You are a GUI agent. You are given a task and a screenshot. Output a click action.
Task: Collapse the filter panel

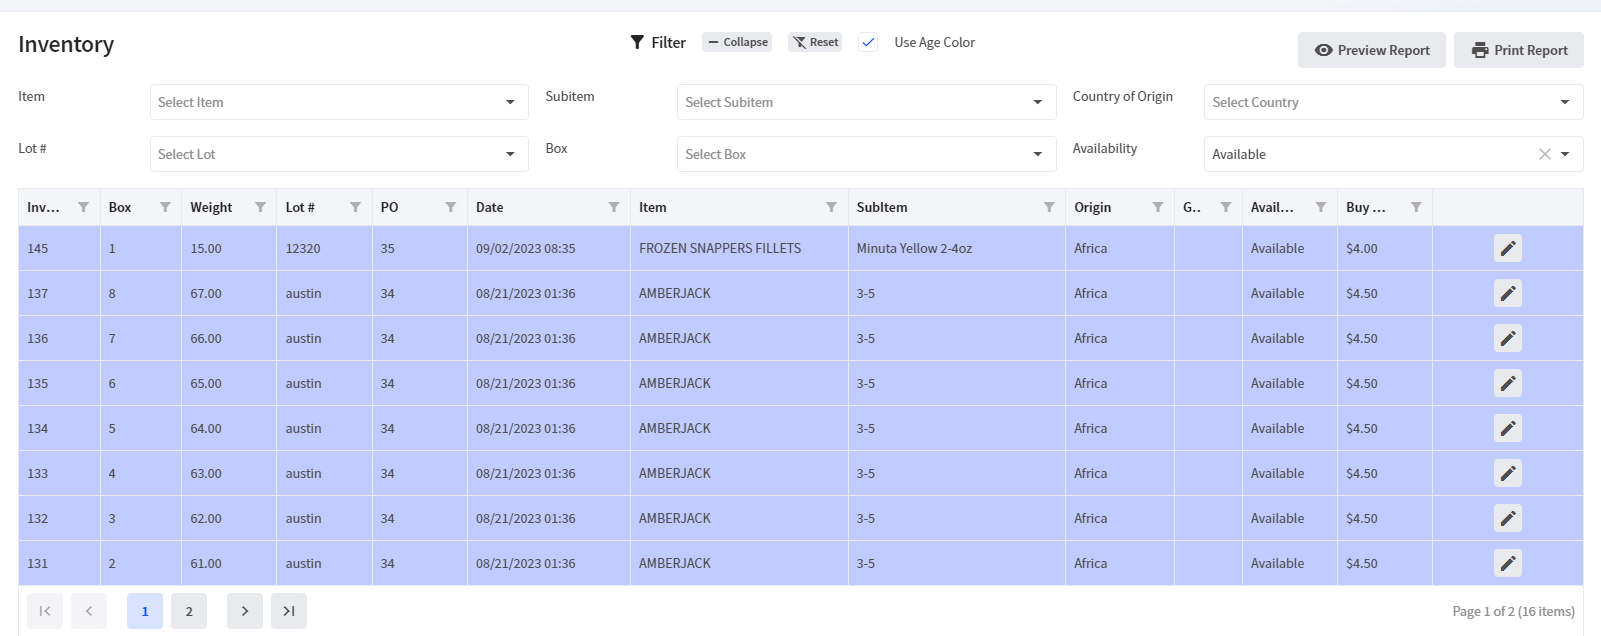click(x=737, y=42)
